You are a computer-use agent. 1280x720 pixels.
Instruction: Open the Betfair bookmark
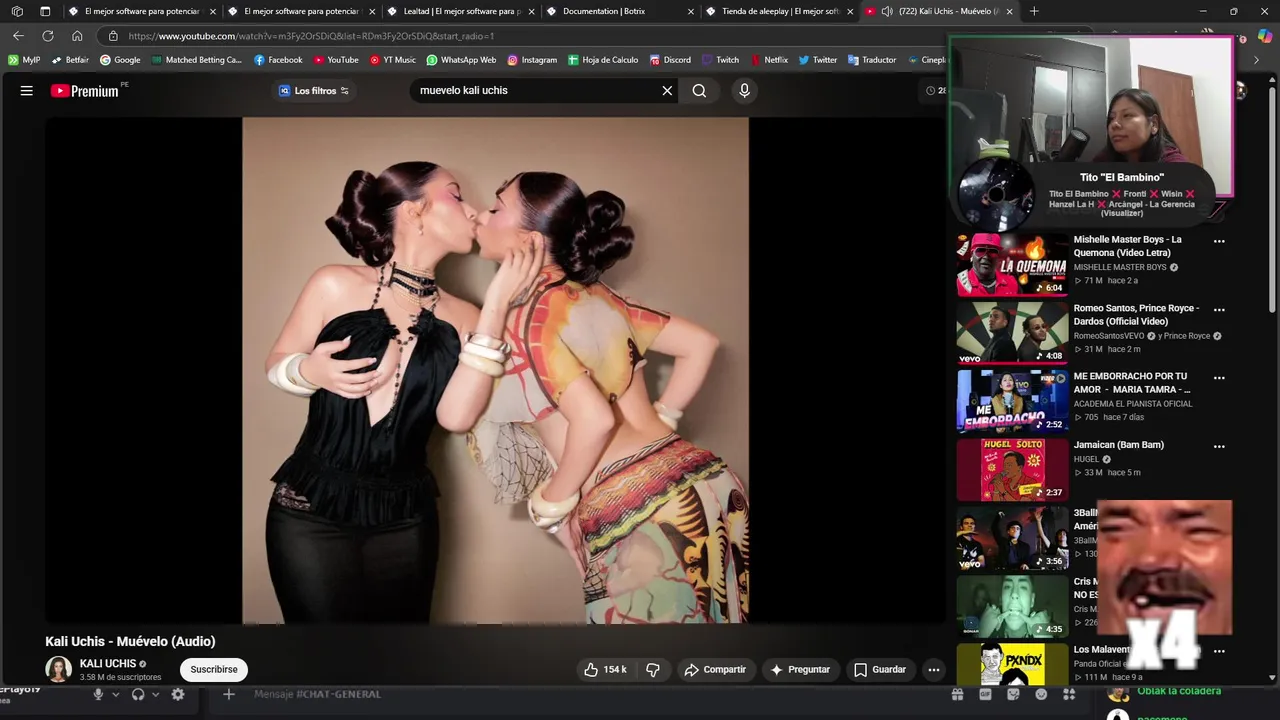pos(70,60)
